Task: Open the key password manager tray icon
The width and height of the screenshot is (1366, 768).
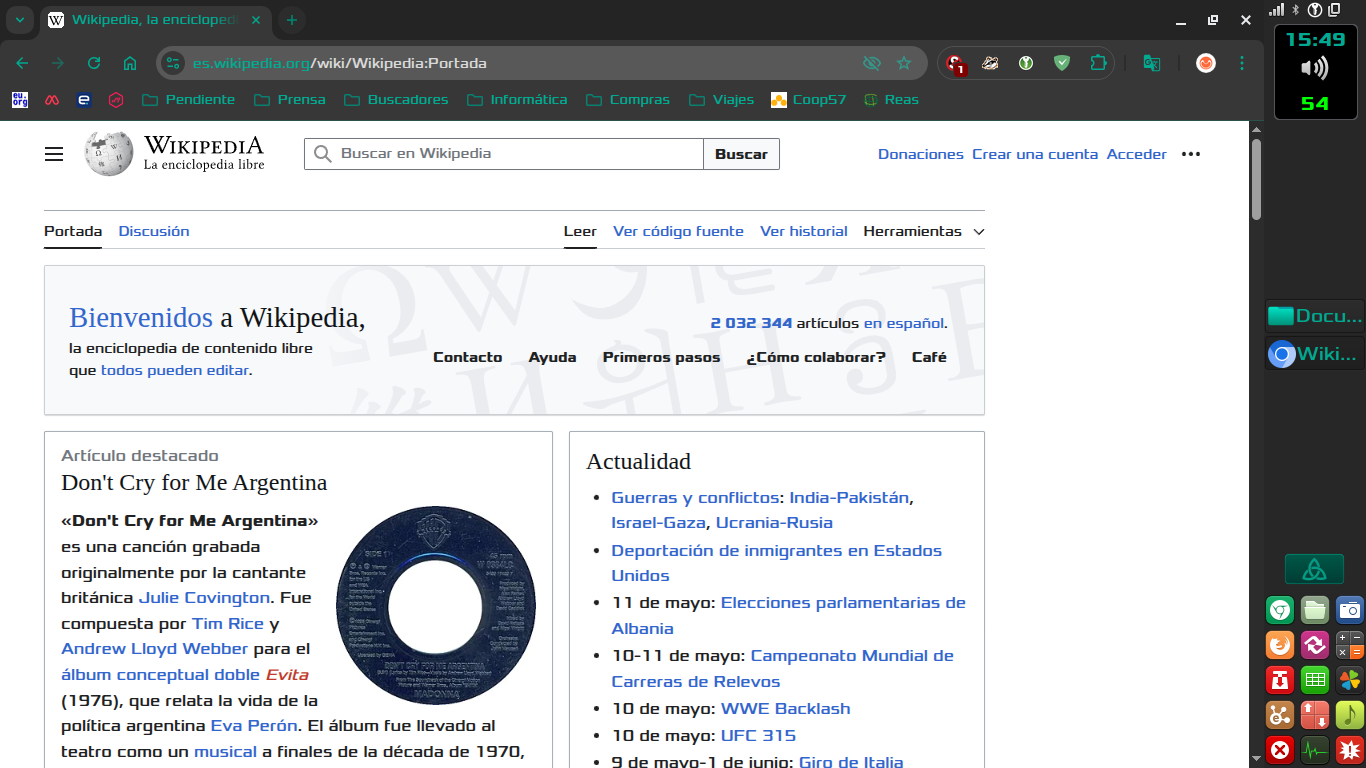Action: click(x=1315, y=9)
